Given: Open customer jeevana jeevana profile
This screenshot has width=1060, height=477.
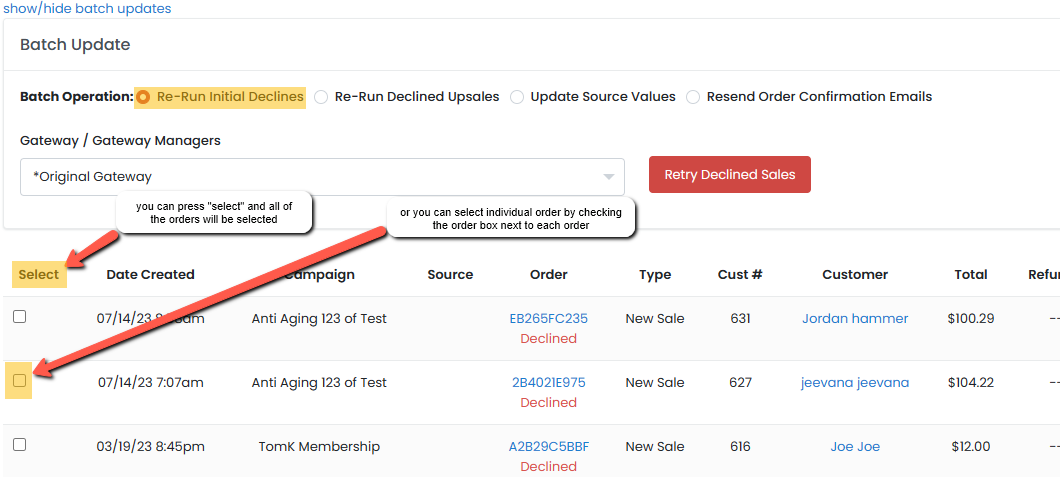Looking at the screenshot, I should [x=854, y=383].
